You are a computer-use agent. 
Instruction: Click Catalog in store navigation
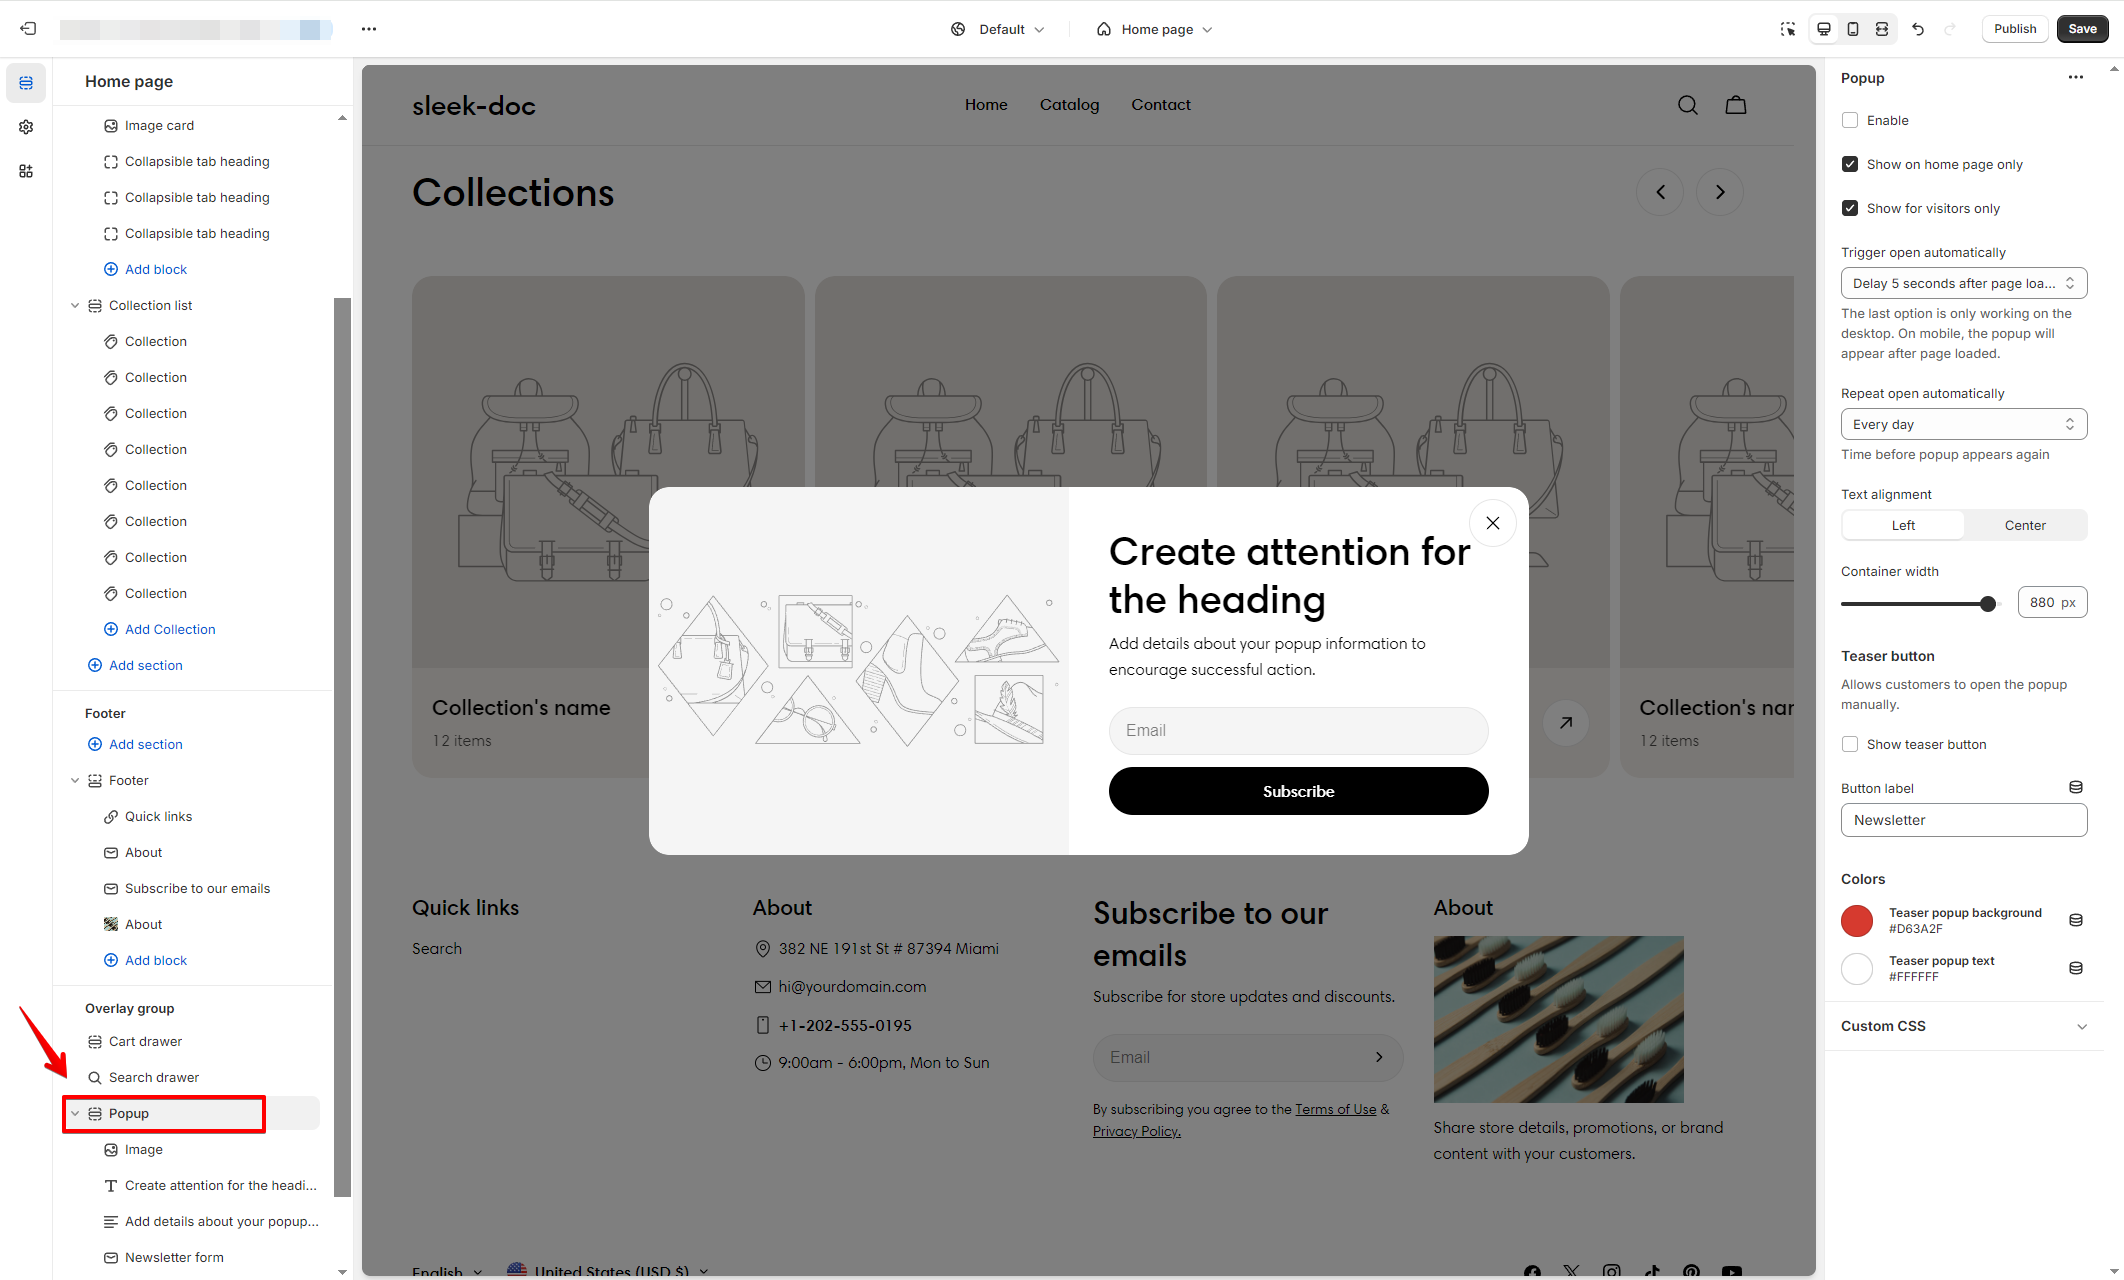tap(1069, 105)
